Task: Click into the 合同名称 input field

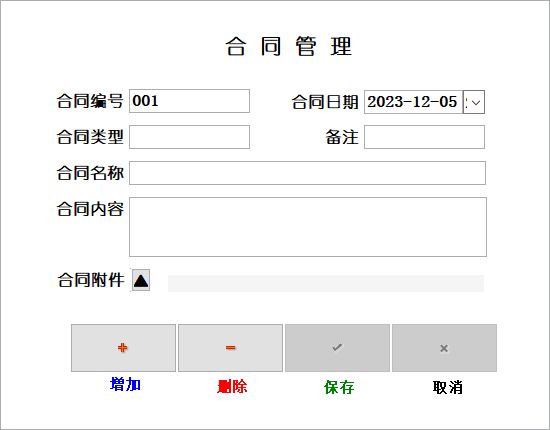Action: click(x=307, y=173)
